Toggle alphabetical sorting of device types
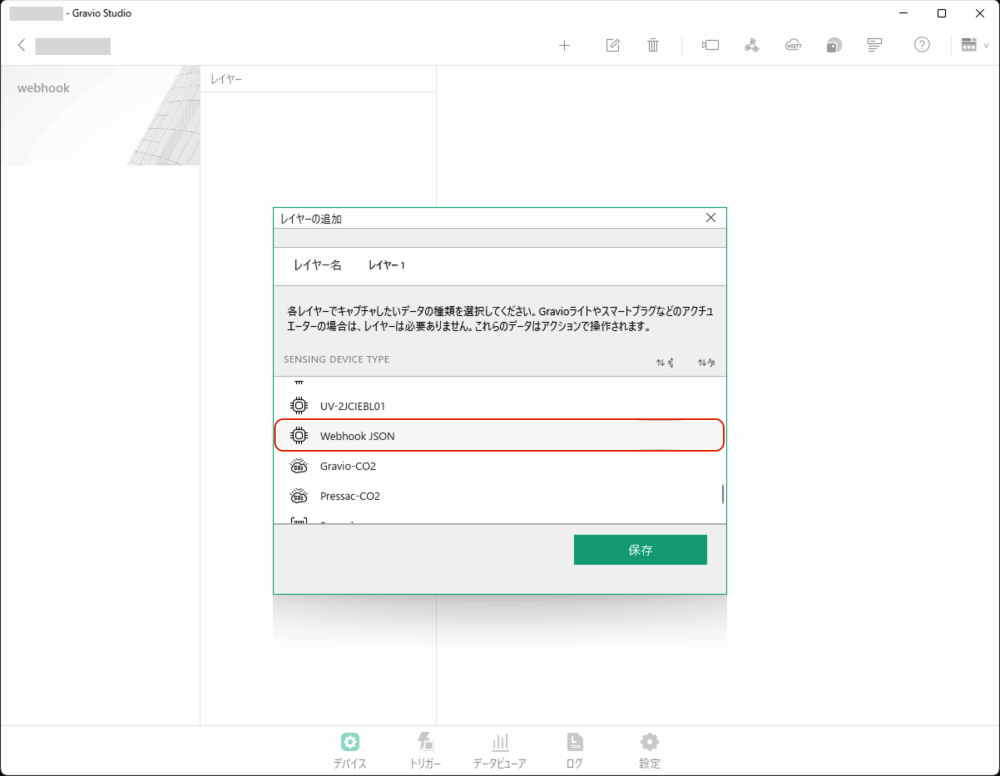Image resolution: width=1000 pixels, height=776 pixels. point(707,361)
